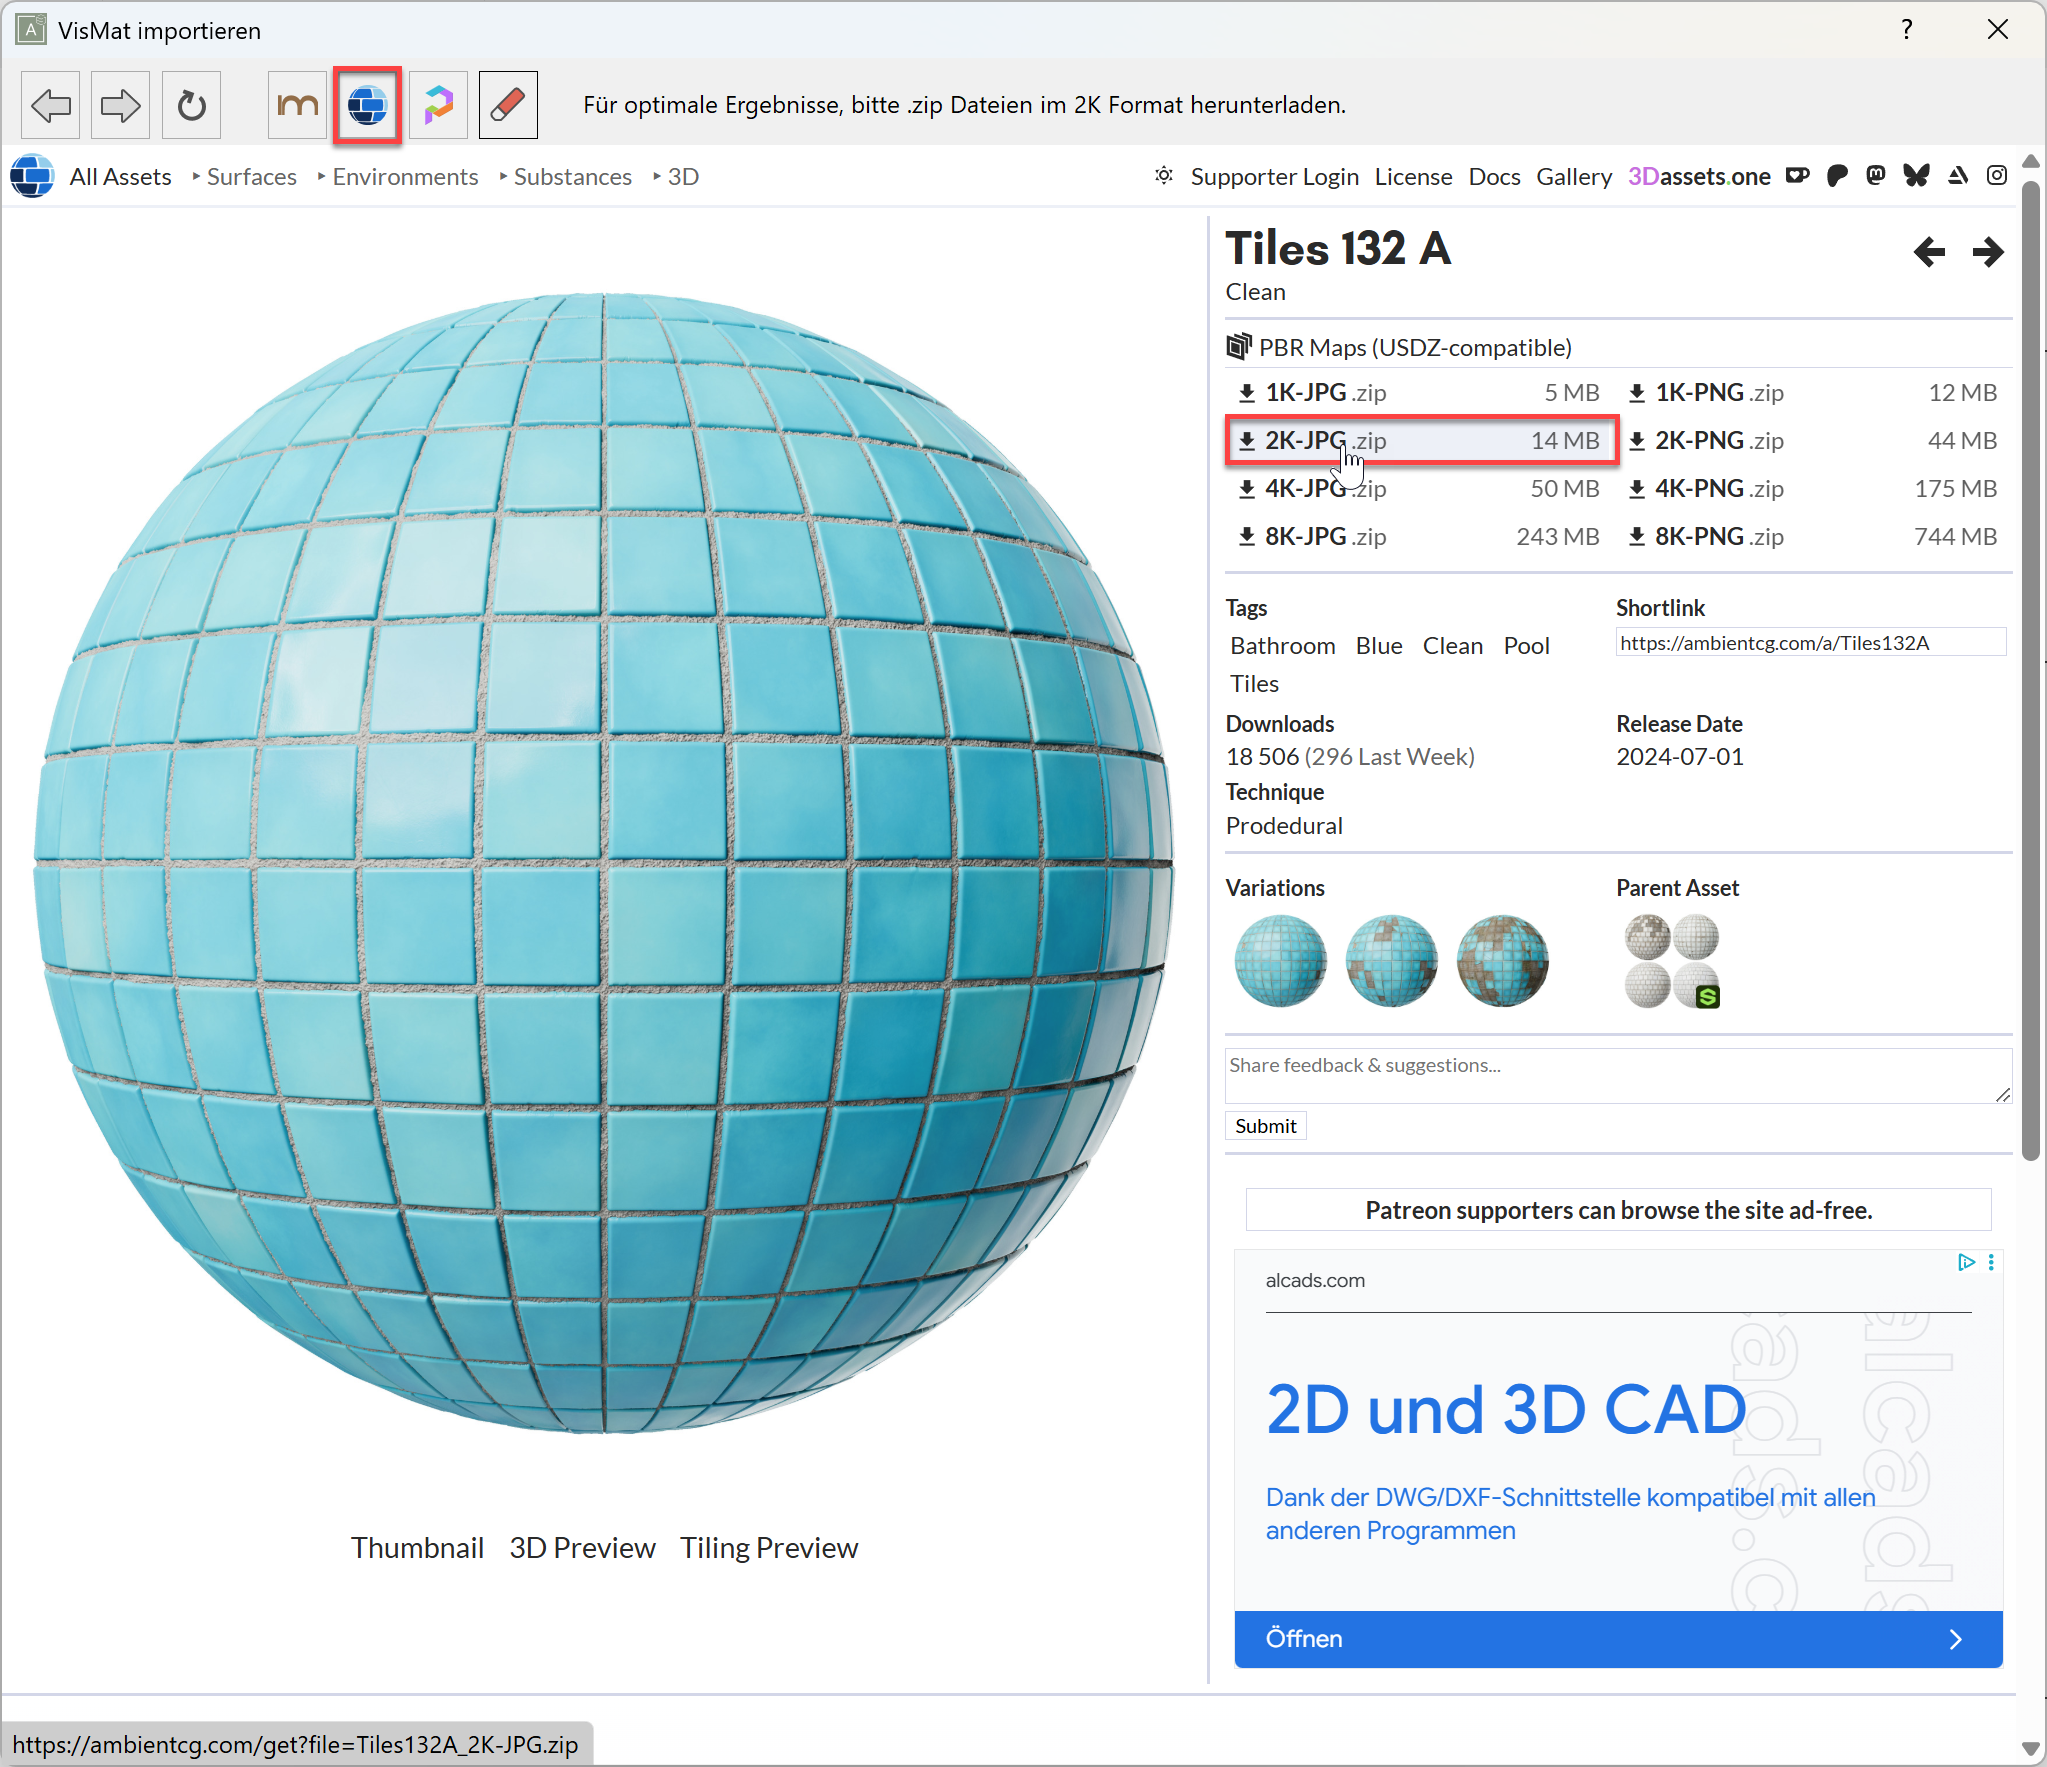
Task: Click the eraser tool icon in toolbar
Action: pyautogui.click(x=508, y=105)
